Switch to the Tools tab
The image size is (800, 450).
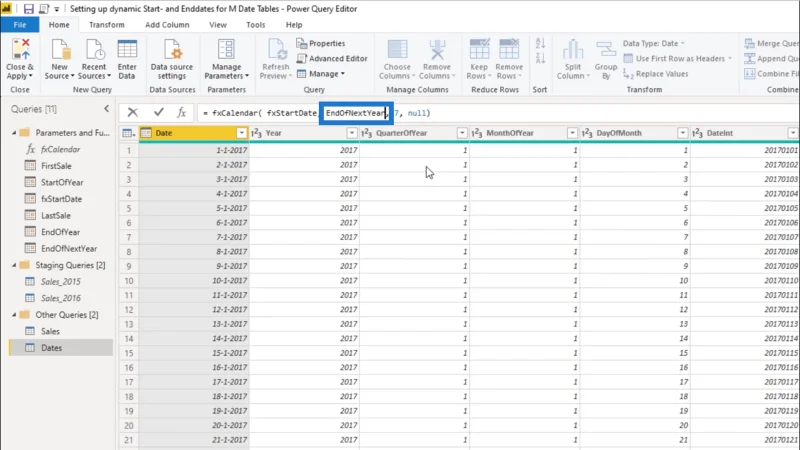256,24
